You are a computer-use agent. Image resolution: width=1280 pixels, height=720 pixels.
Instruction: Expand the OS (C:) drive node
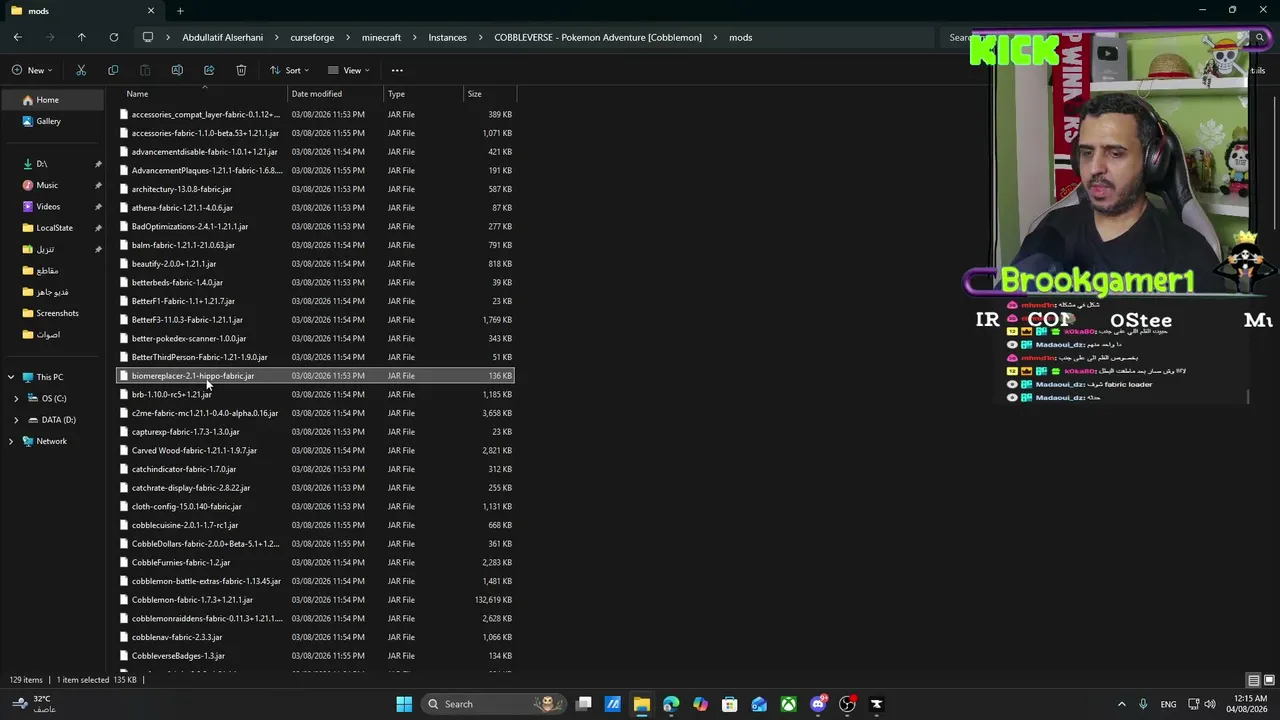[x=16, y=398]
